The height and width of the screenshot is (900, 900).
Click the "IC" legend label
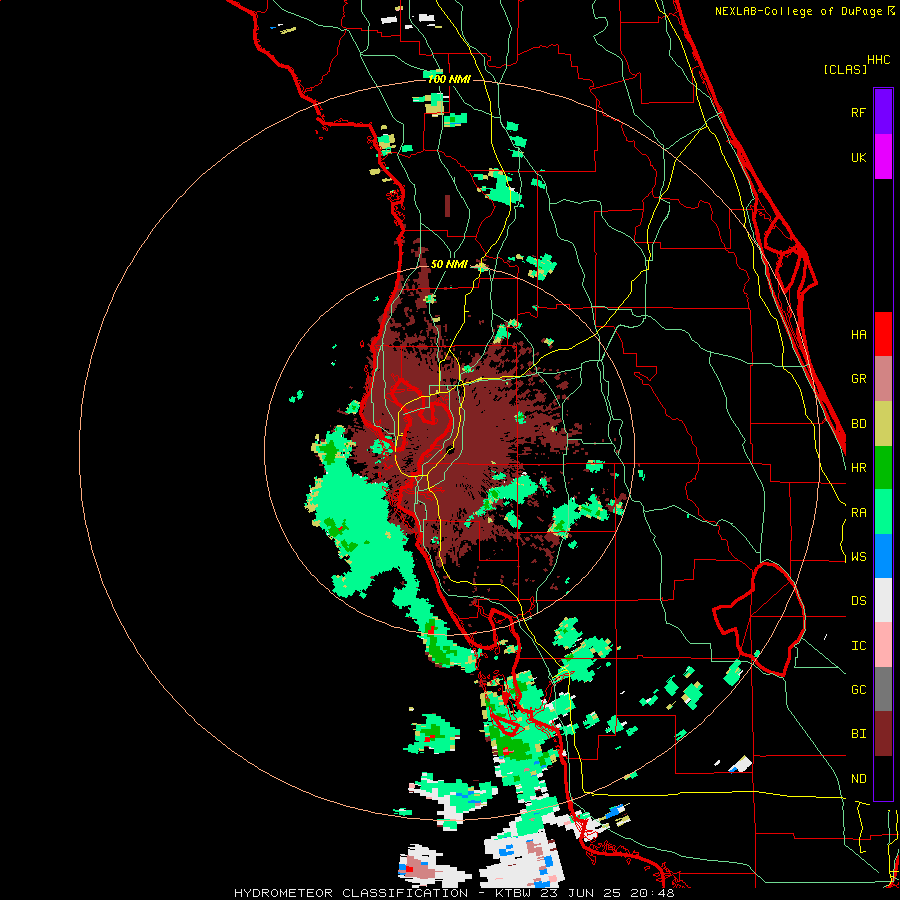858,646
